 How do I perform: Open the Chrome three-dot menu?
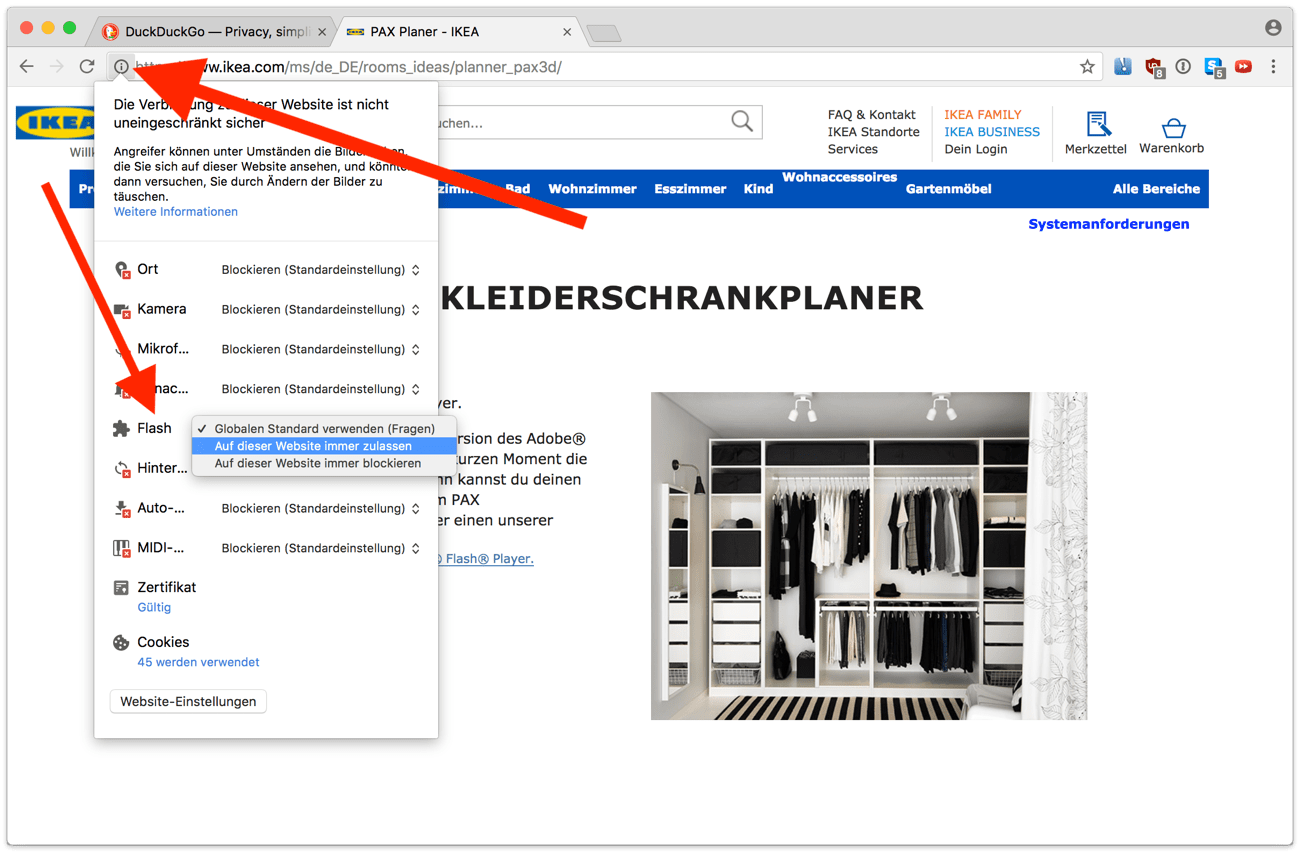pyautogui.click(x=1273, y=67)
